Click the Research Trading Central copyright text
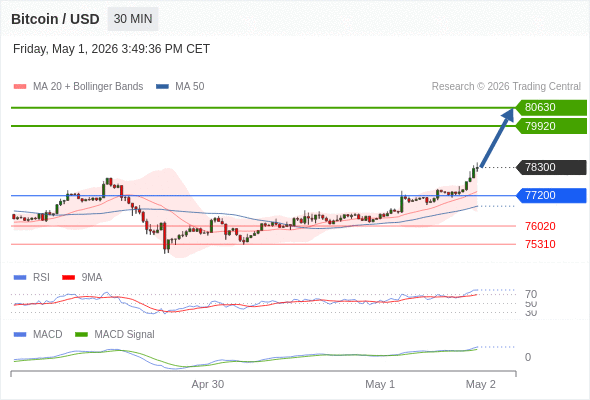Screen dimensions: 590x400 (506, 87)
